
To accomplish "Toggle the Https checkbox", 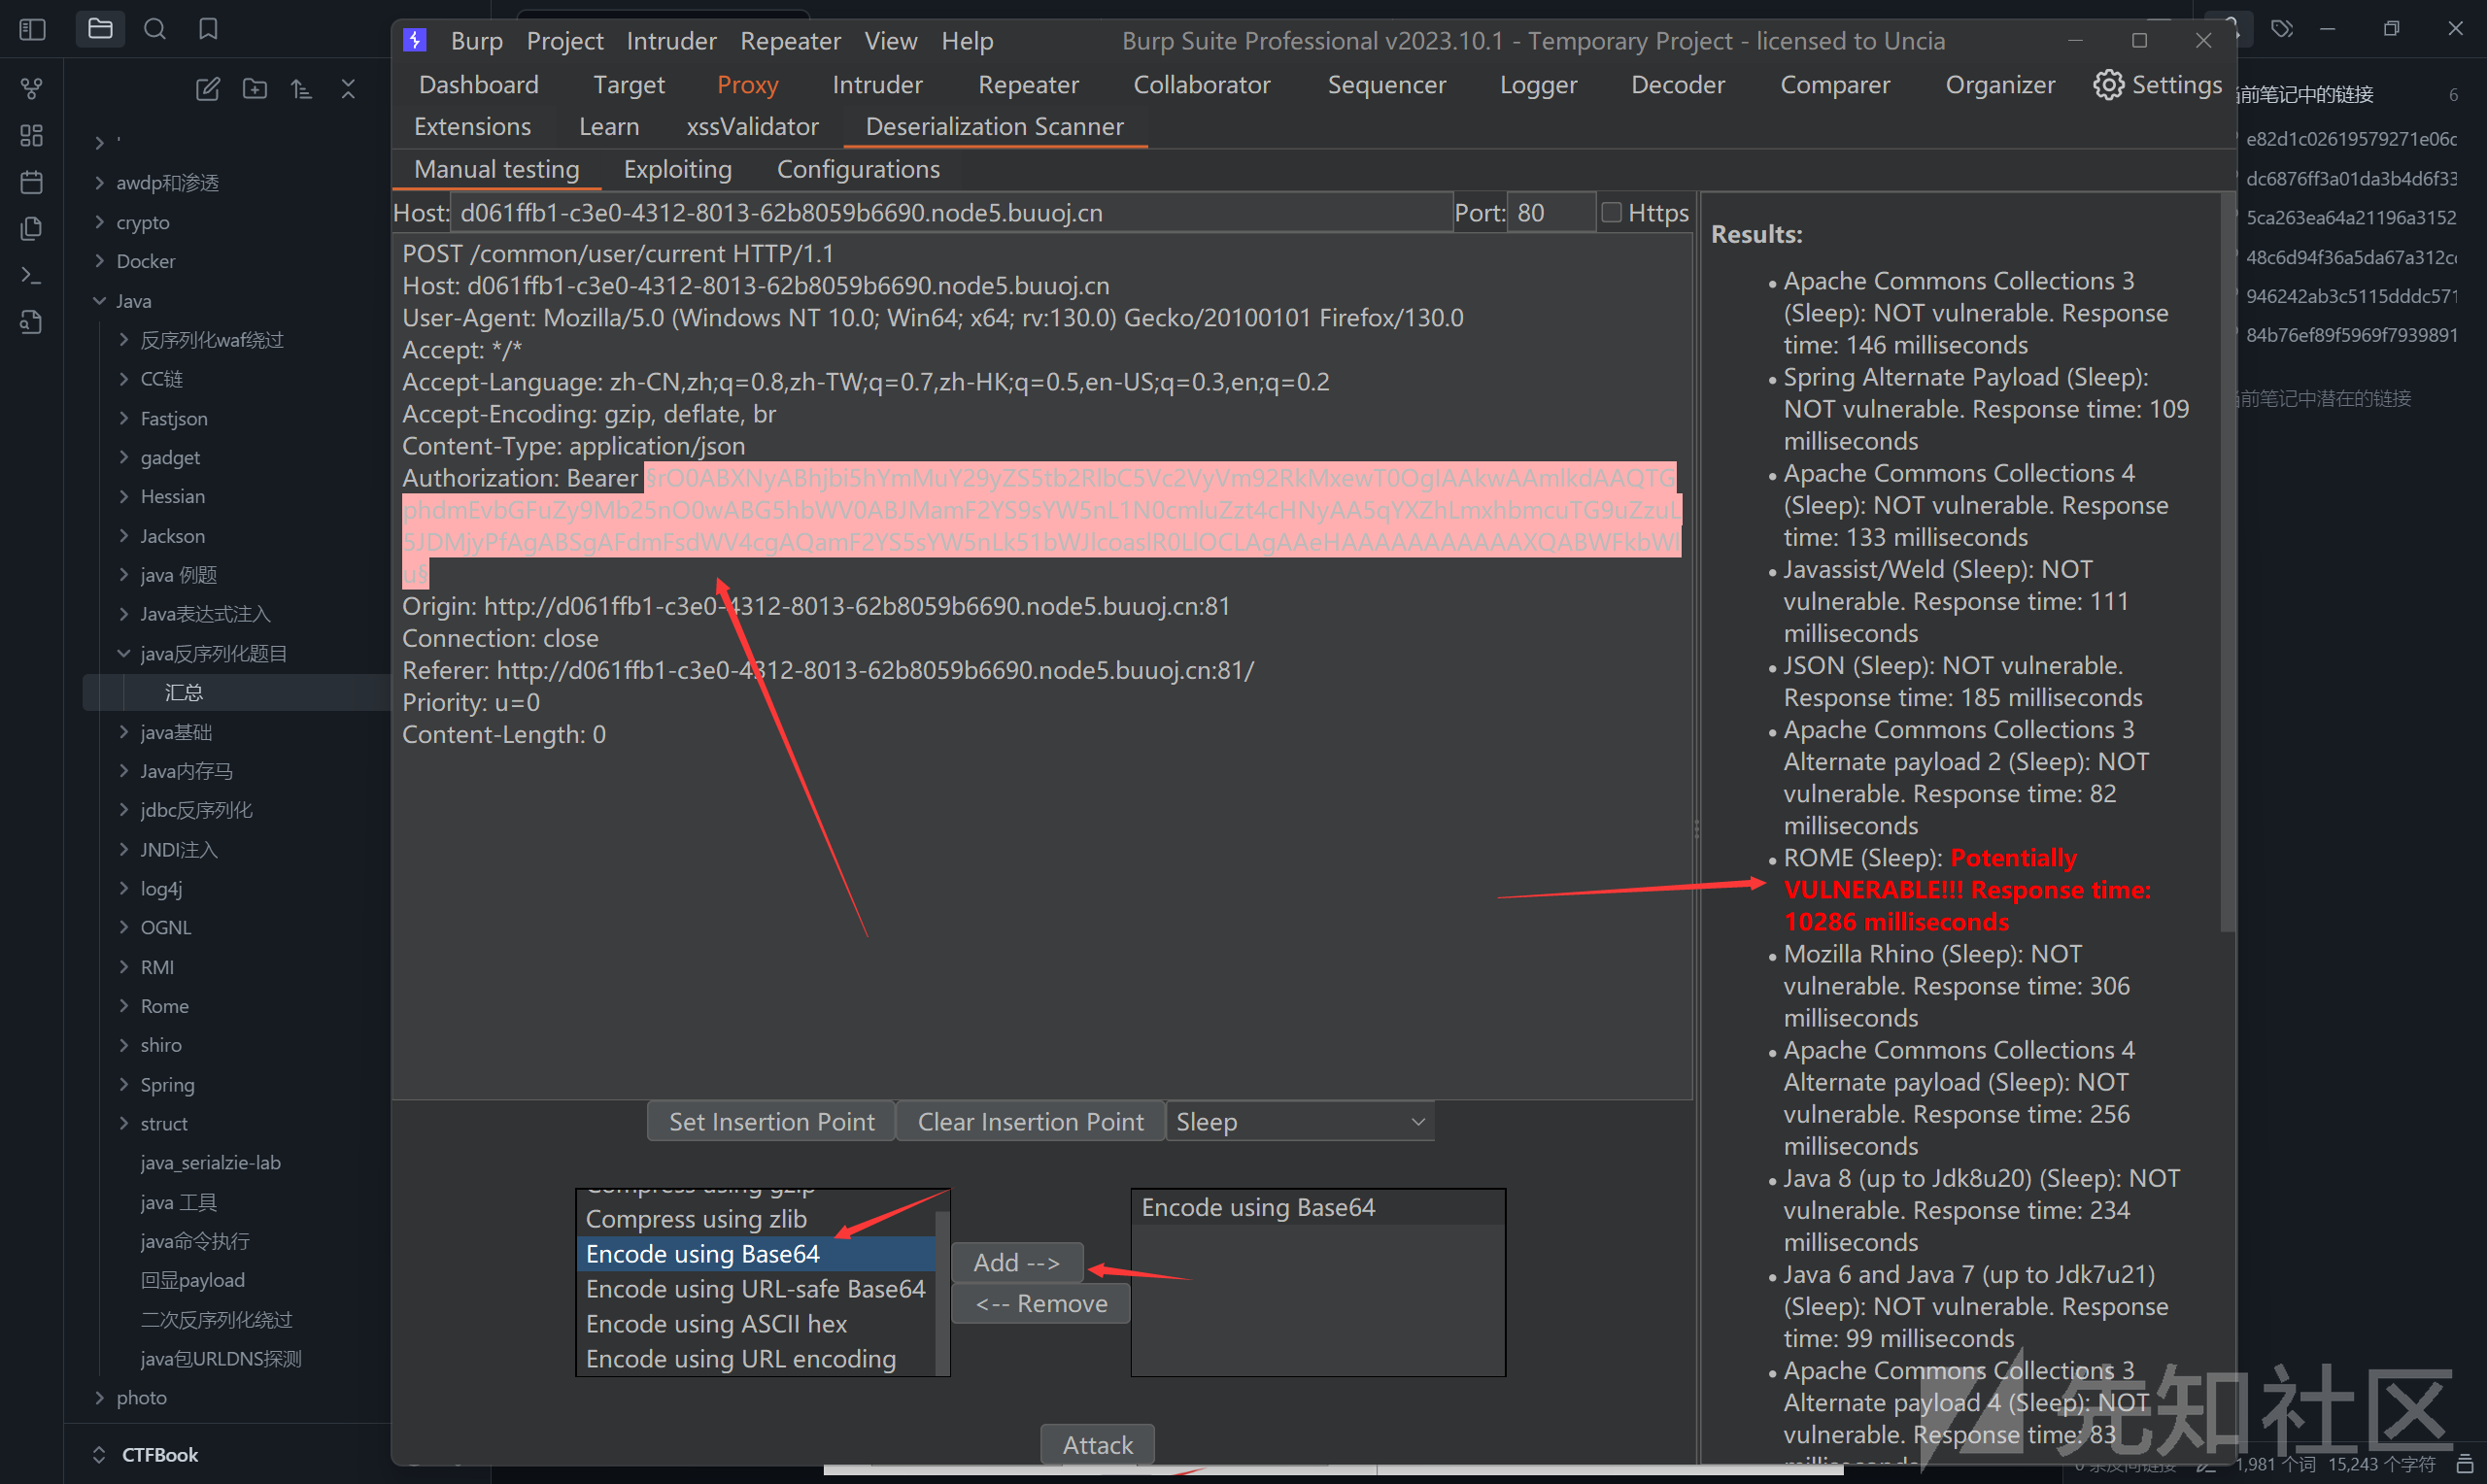I will click(x=1611, y=212).
